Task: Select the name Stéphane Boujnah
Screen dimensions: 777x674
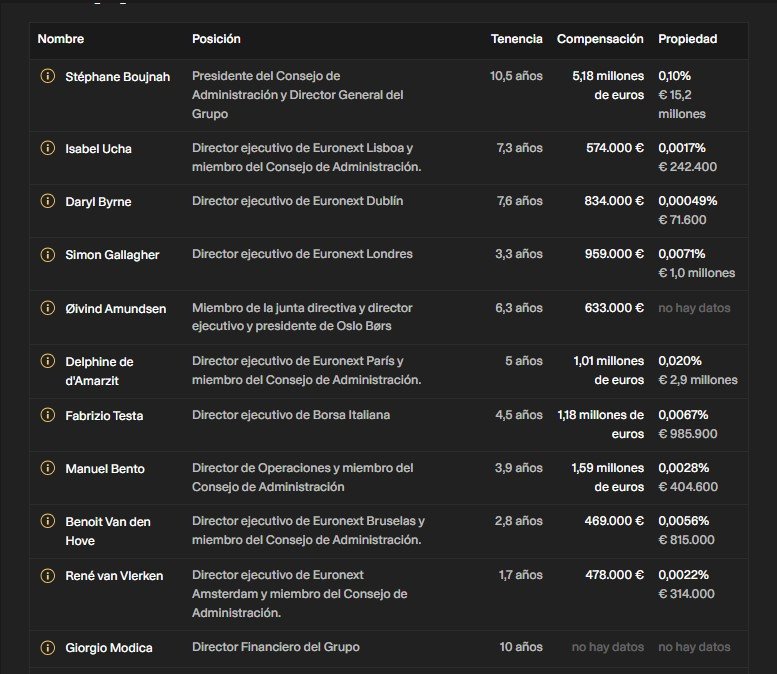Action: click(117, 77)
